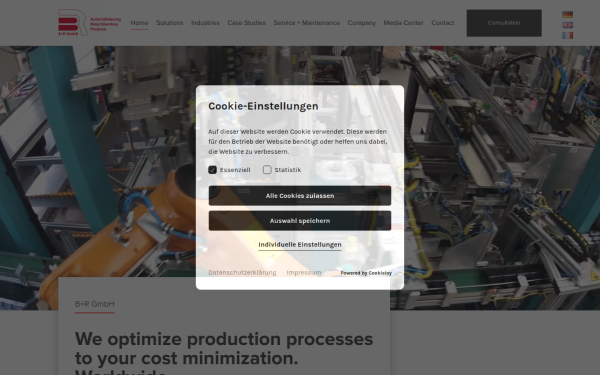
Task: Click the Powered by Cookieley link
Action: pyautogui.click(x=366, y=273)
